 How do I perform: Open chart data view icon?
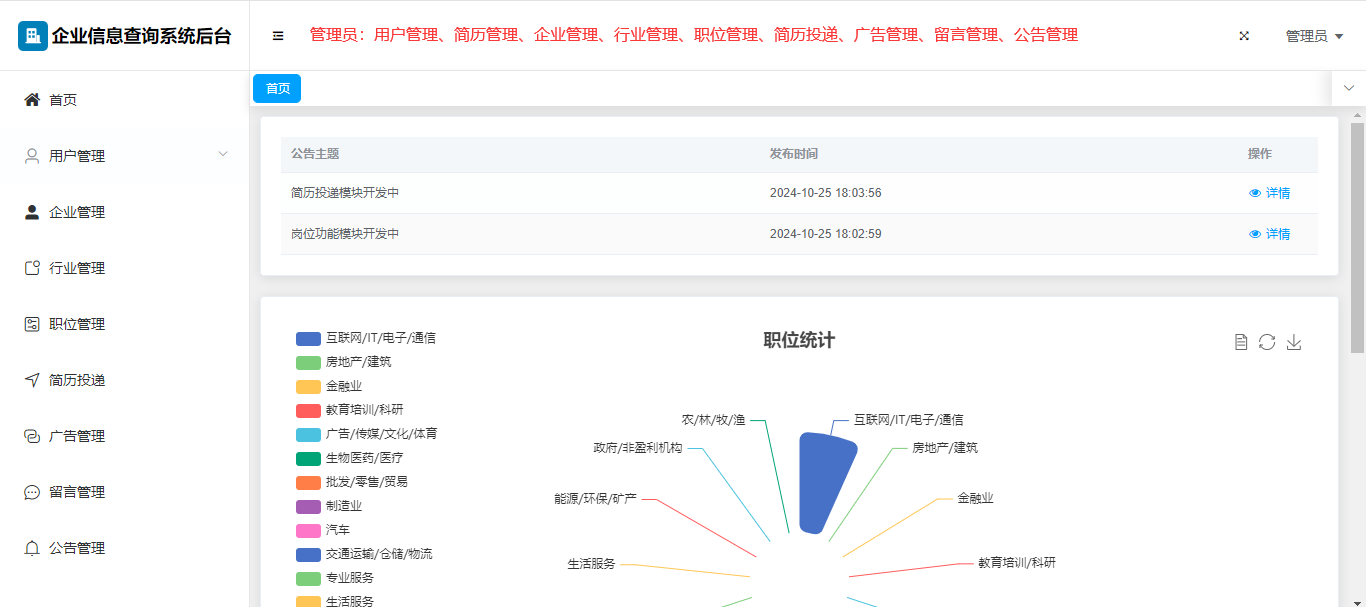[x=1241, y=342]
